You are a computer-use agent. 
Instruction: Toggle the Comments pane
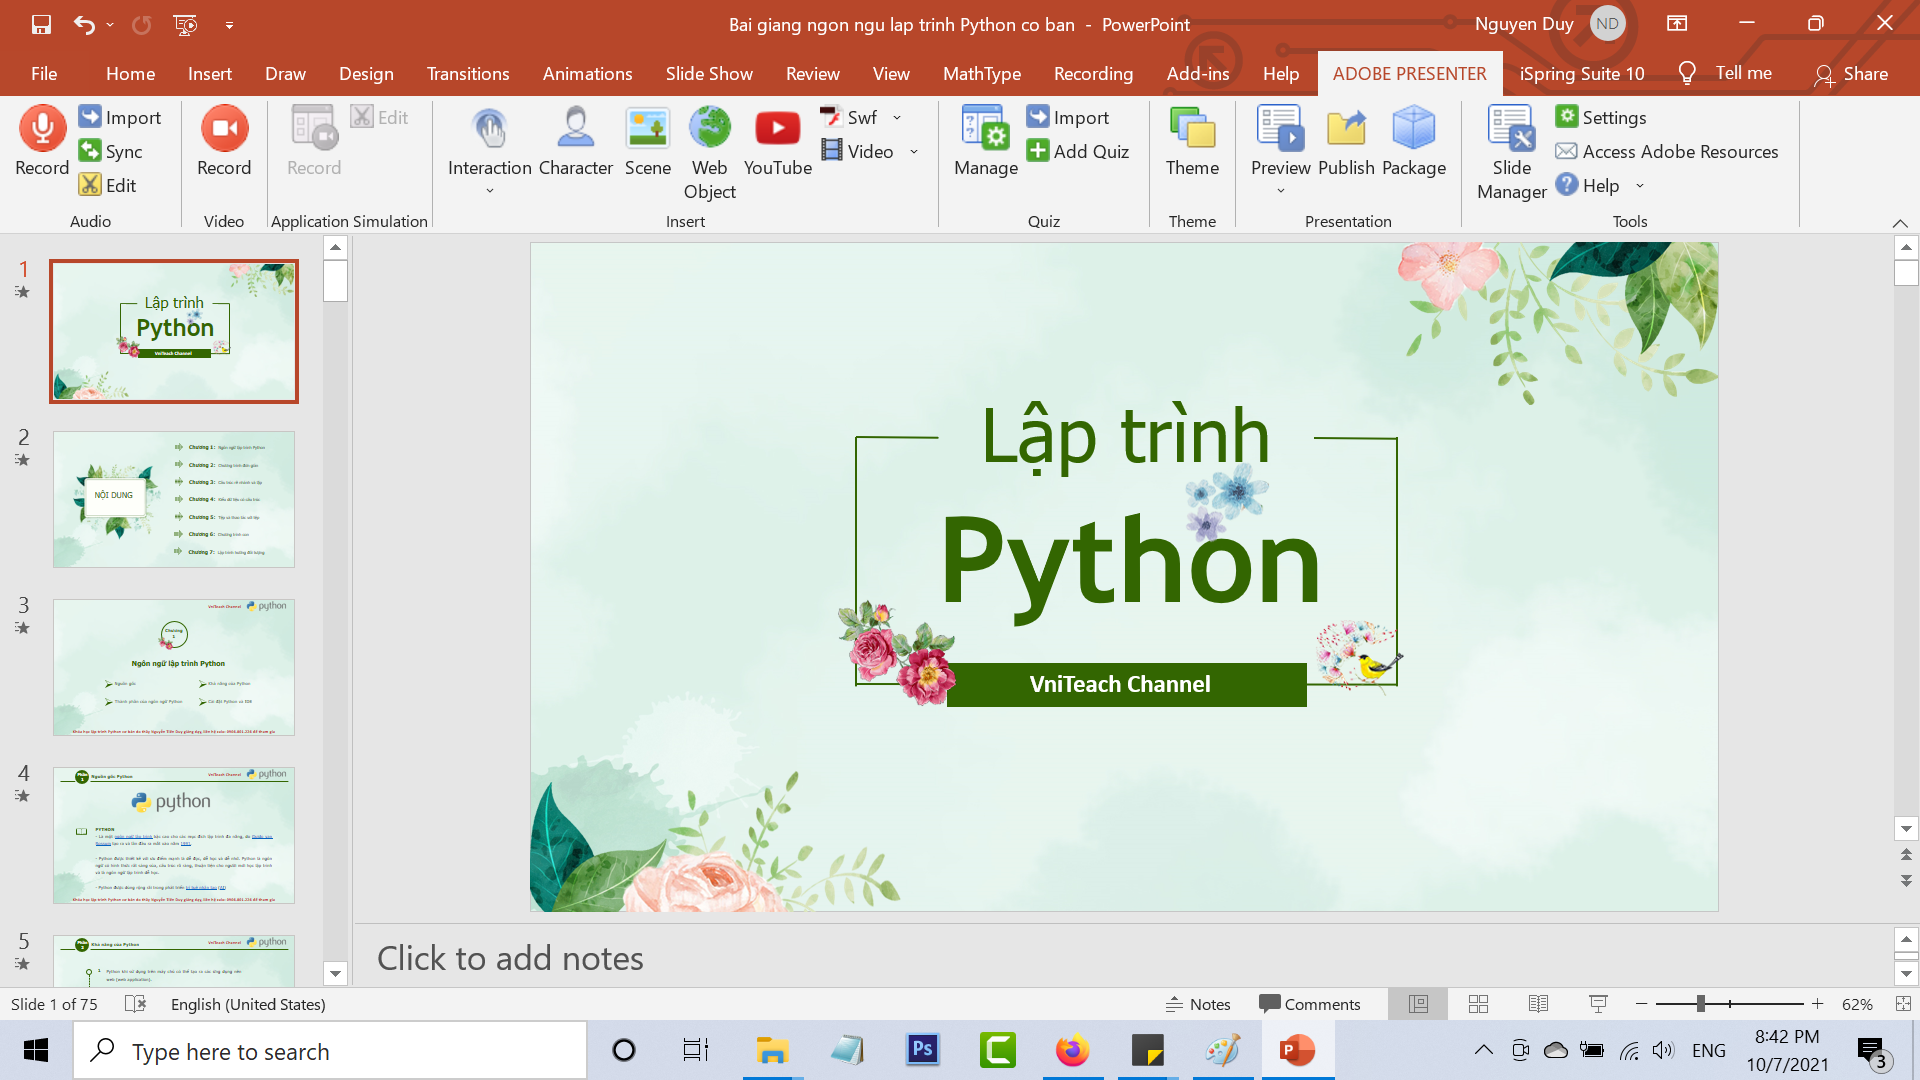pyautogui.click(x=1311, y=1004)
